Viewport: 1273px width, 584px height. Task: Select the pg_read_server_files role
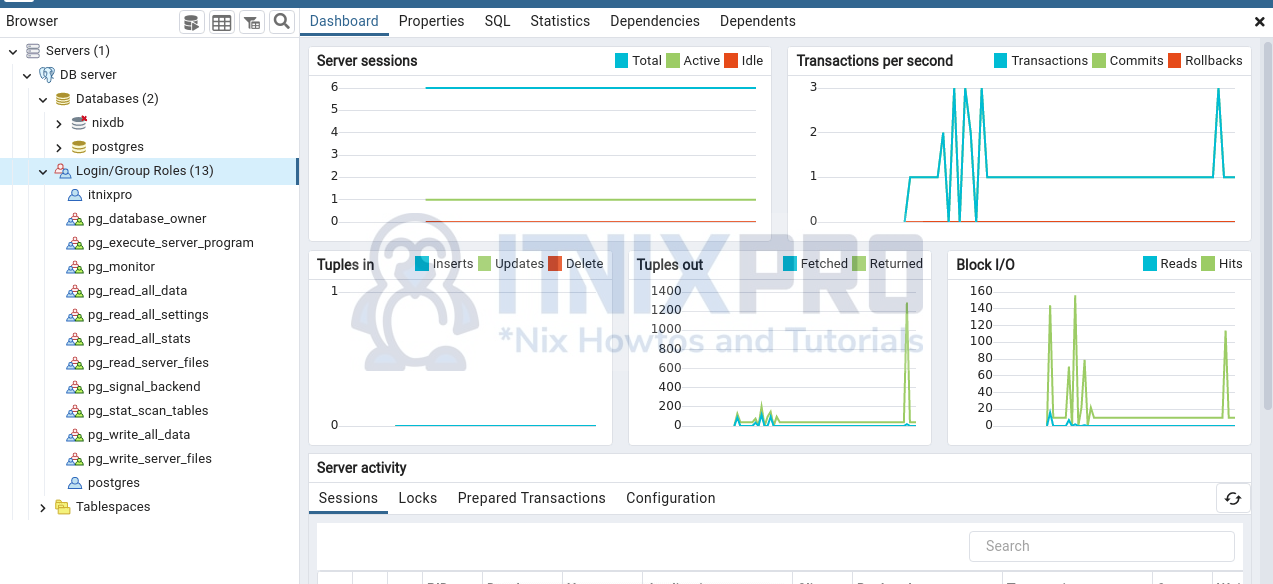tap(148, 363)
